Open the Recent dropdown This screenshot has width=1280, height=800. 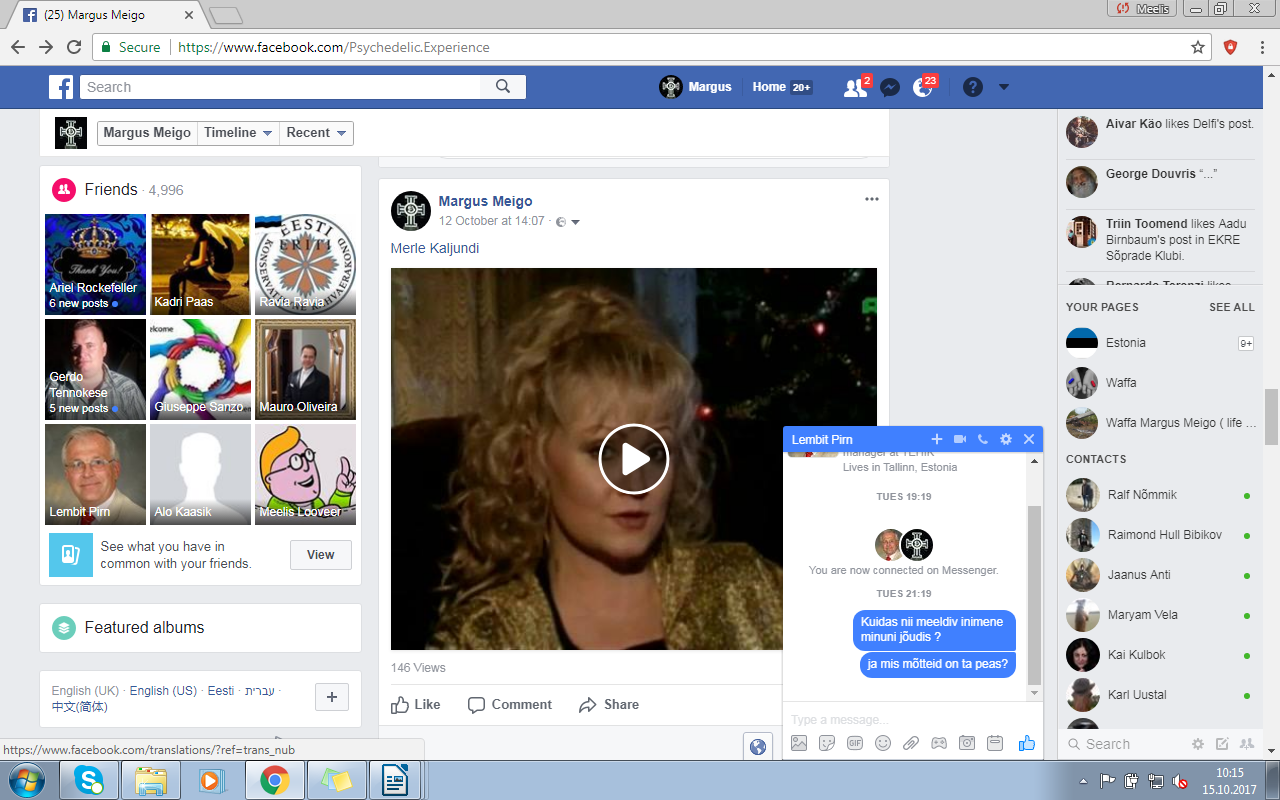(x=316, y=133)
